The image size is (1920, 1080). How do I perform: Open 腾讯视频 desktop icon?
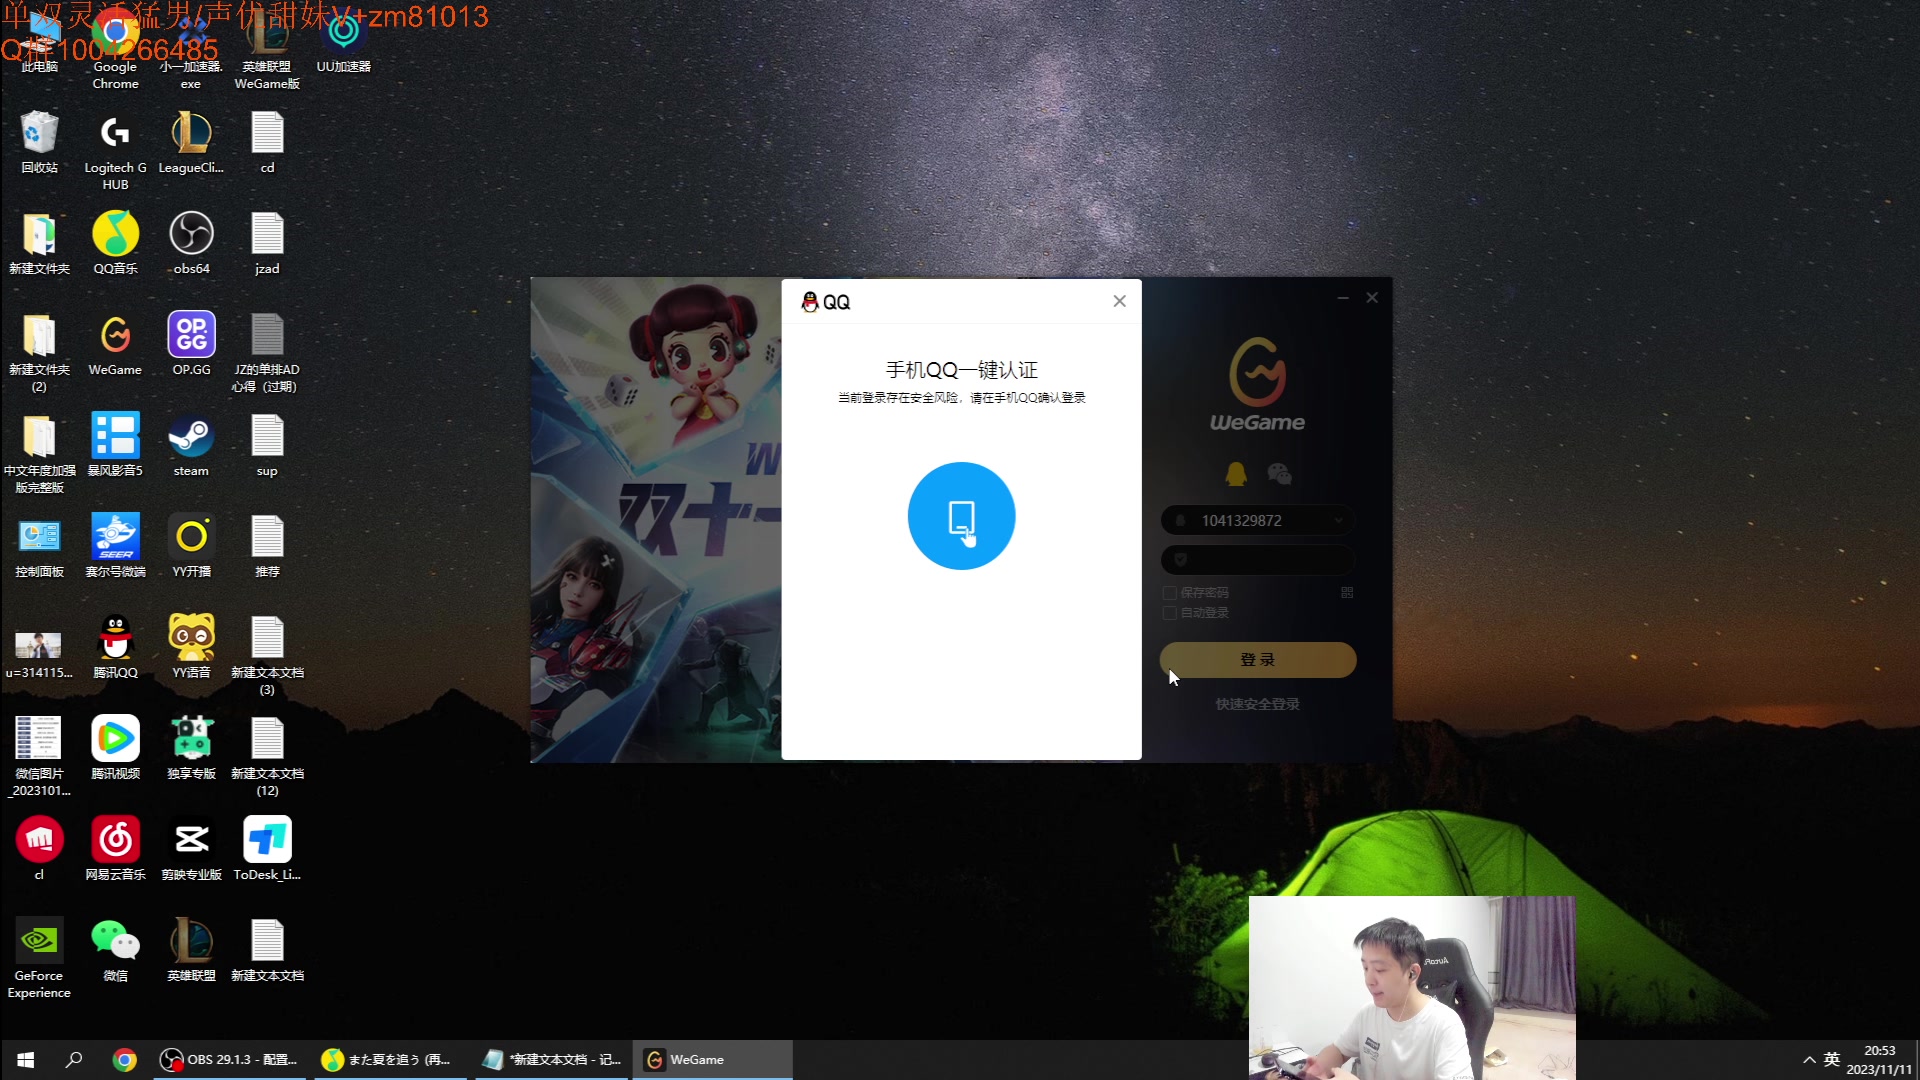[115, 748]
